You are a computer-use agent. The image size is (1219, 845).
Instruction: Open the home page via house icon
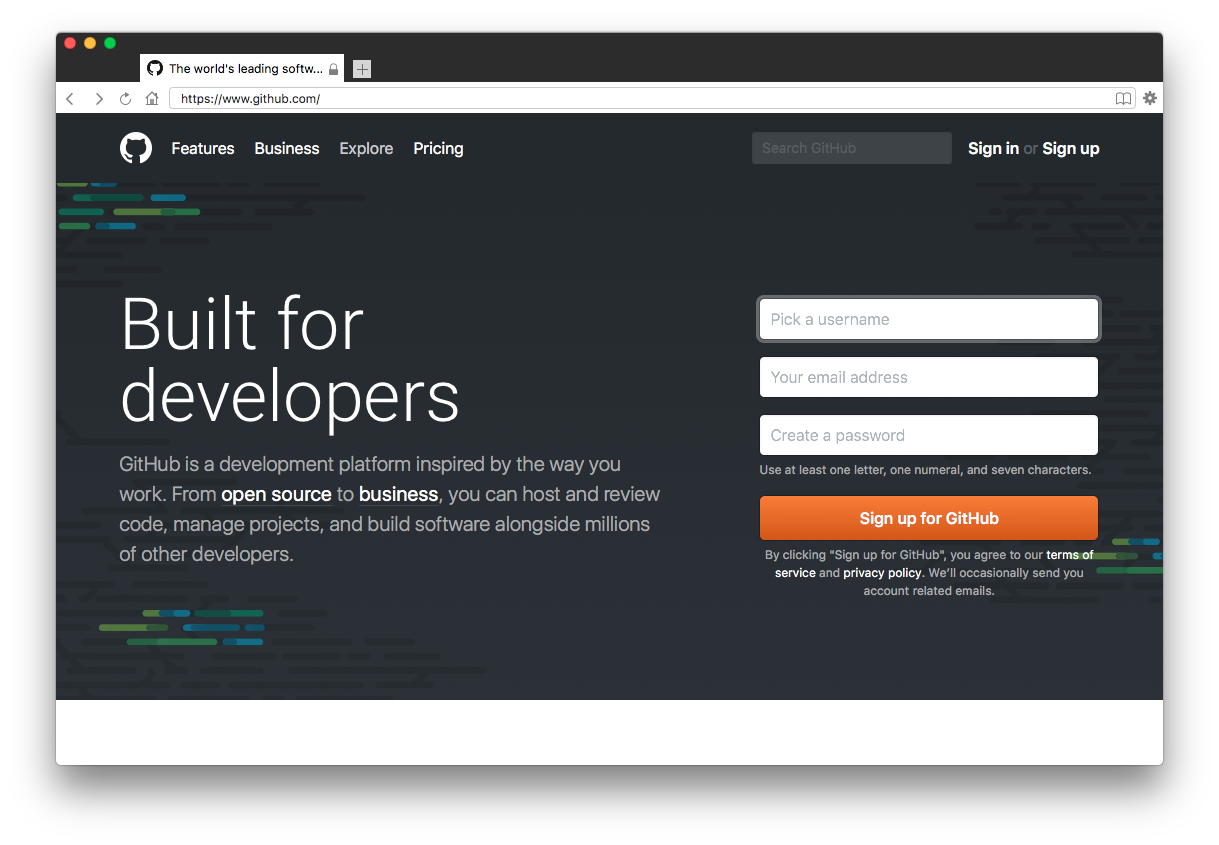(x=152, y=98)
